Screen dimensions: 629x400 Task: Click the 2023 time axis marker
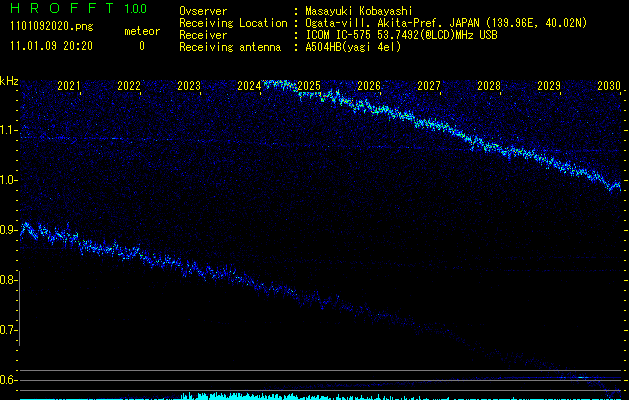(x=189, y=85)
